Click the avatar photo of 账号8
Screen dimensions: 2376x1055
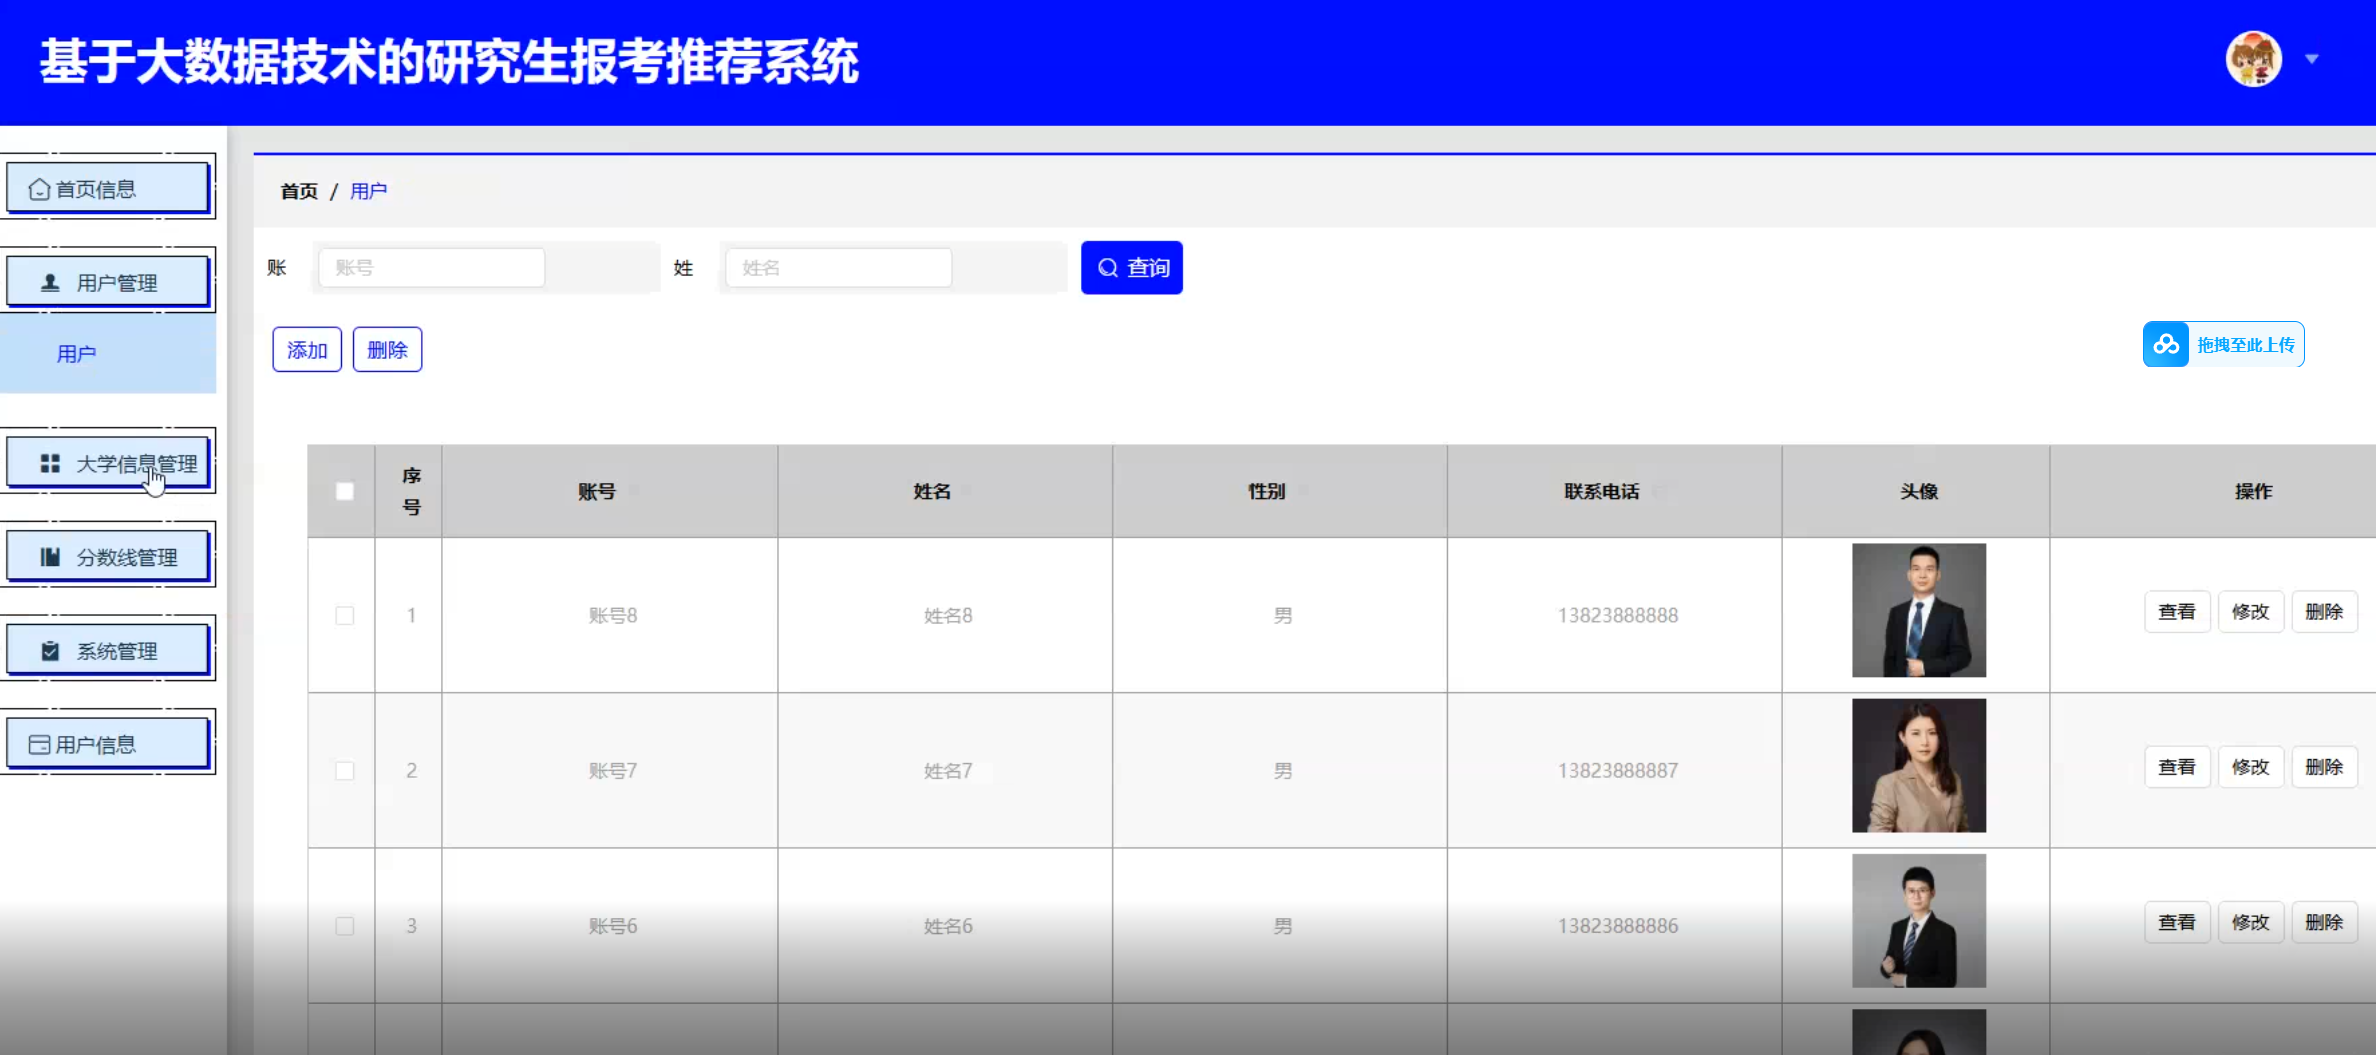coord(1919,610)
